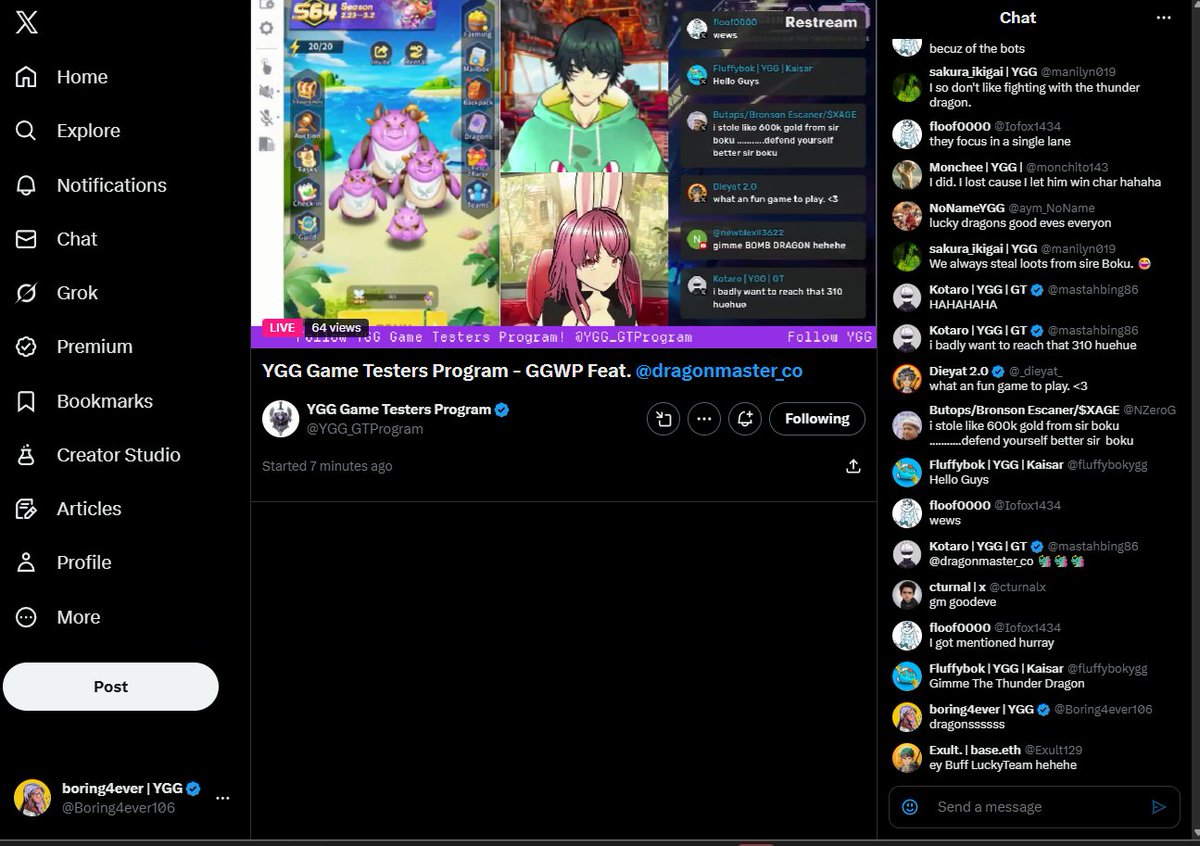
Task: Click the Auction icon in game stream
Action: pos(306,124)
